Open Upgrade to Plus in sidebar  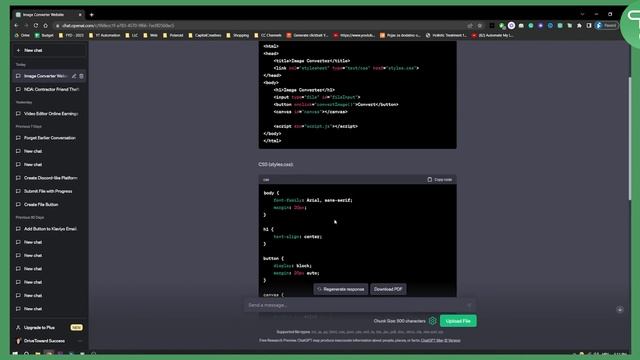click(x=49, y=327)
